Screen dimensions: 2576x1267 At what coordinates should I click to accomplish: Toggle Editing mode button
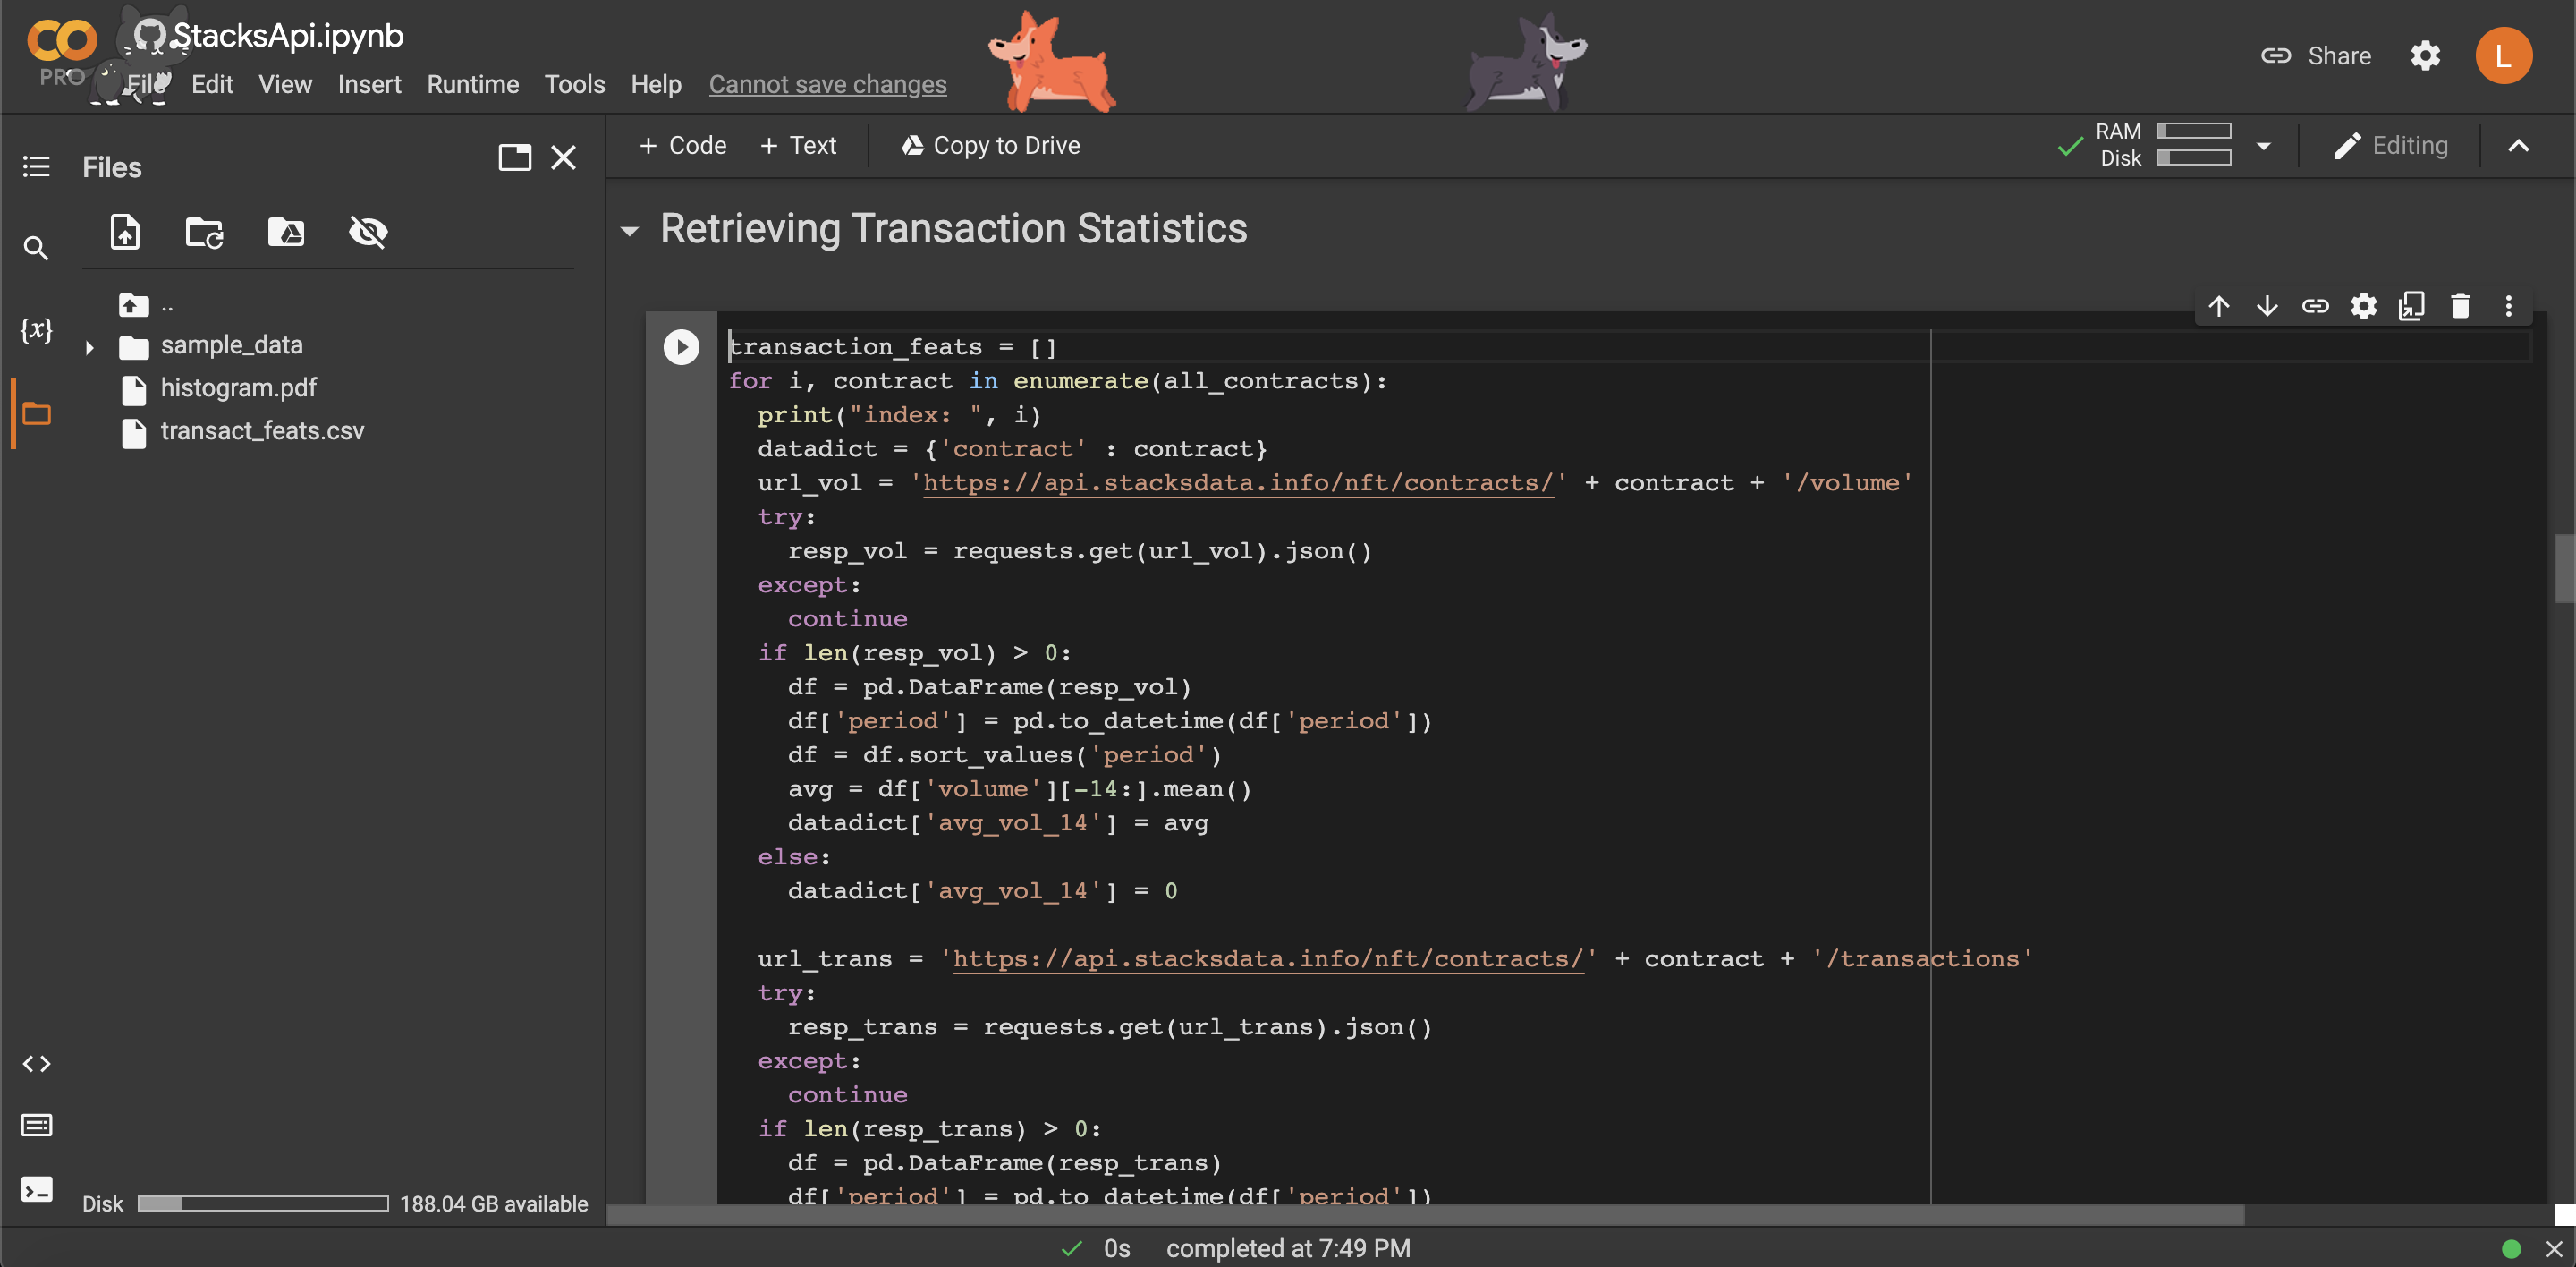(2391, 146)
